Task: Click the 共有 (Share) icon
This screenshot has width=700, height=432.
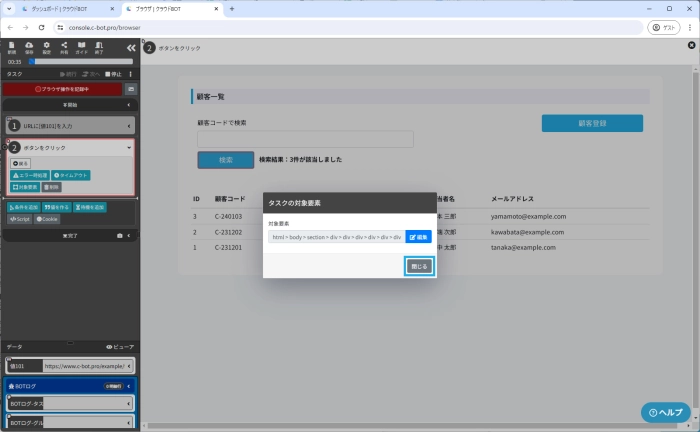Action: click(64, 47)
